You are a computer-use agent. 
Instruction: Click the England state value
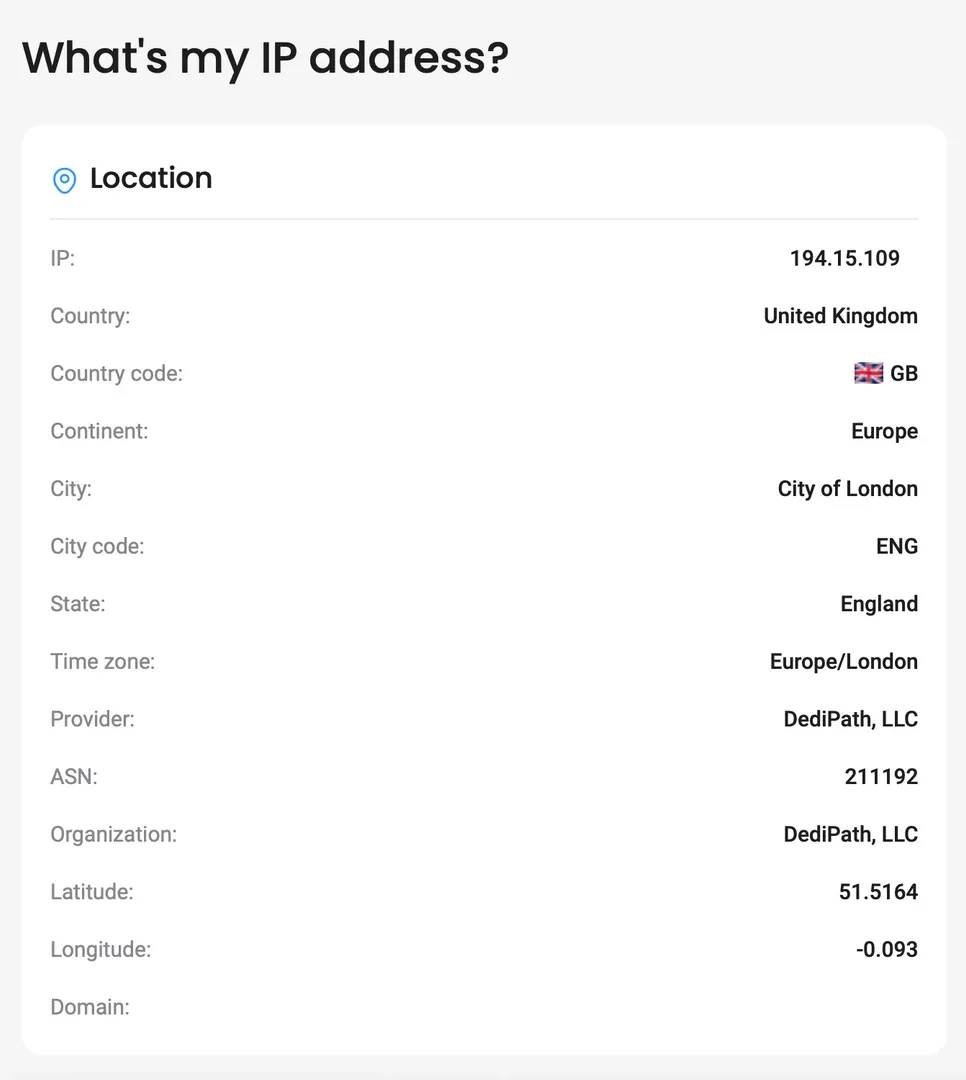click(879, 604)
